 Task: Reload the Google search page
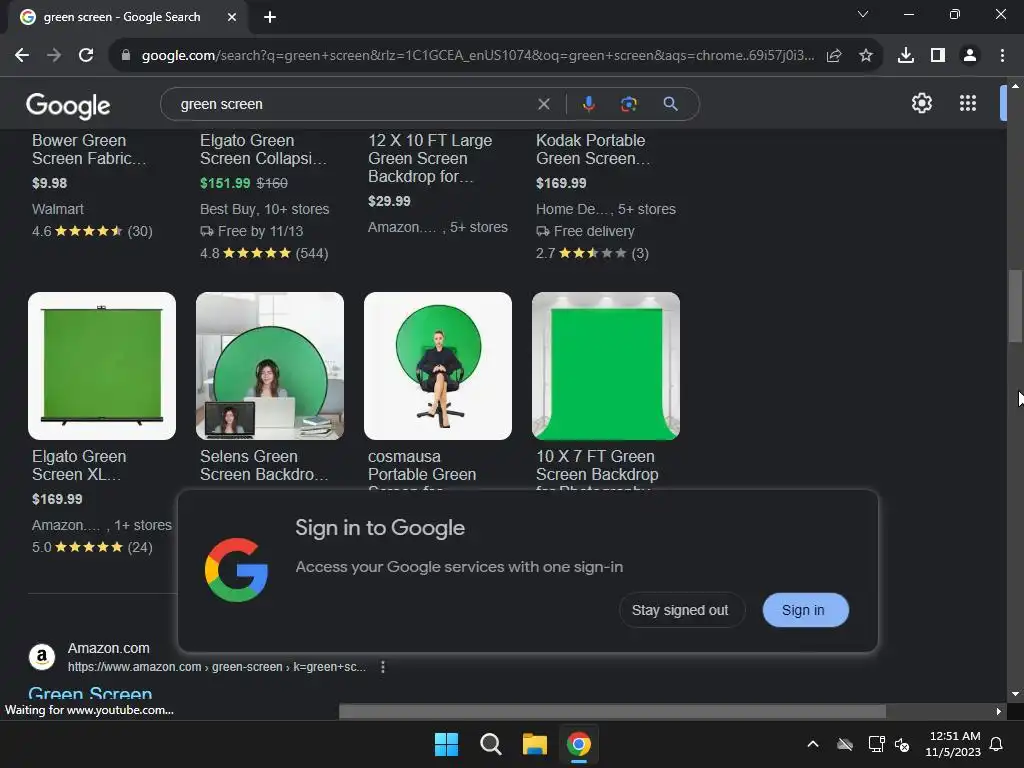86,56
